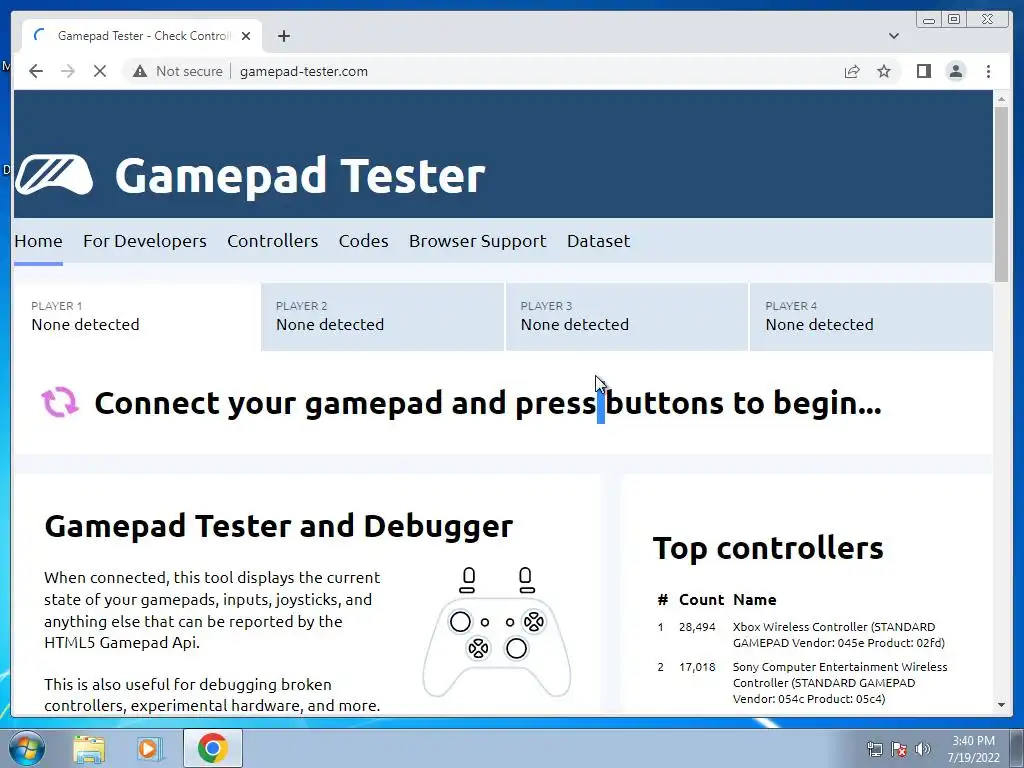The height and width of the screenshot is (768, 1024).
Task: Click the count value 28,494
Action: (x=697, y=627)
